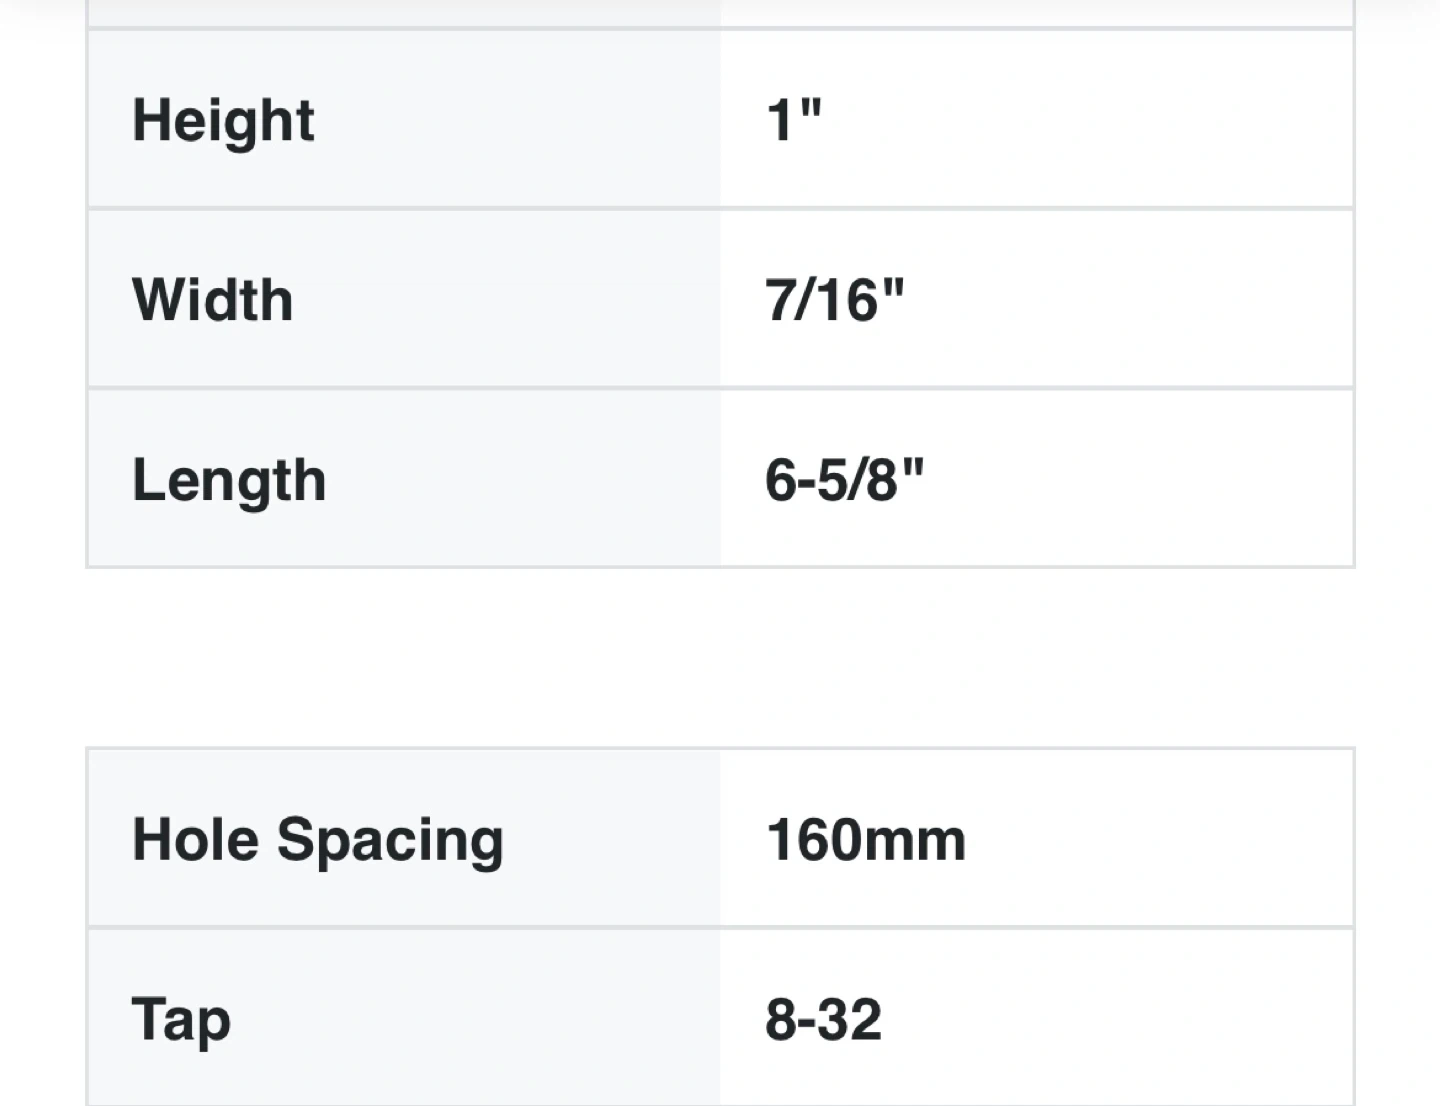Select the 6-5/8" length value
Image resolution: width=1440 pixels, height=1106 pixels.
(x=844, y=480)
